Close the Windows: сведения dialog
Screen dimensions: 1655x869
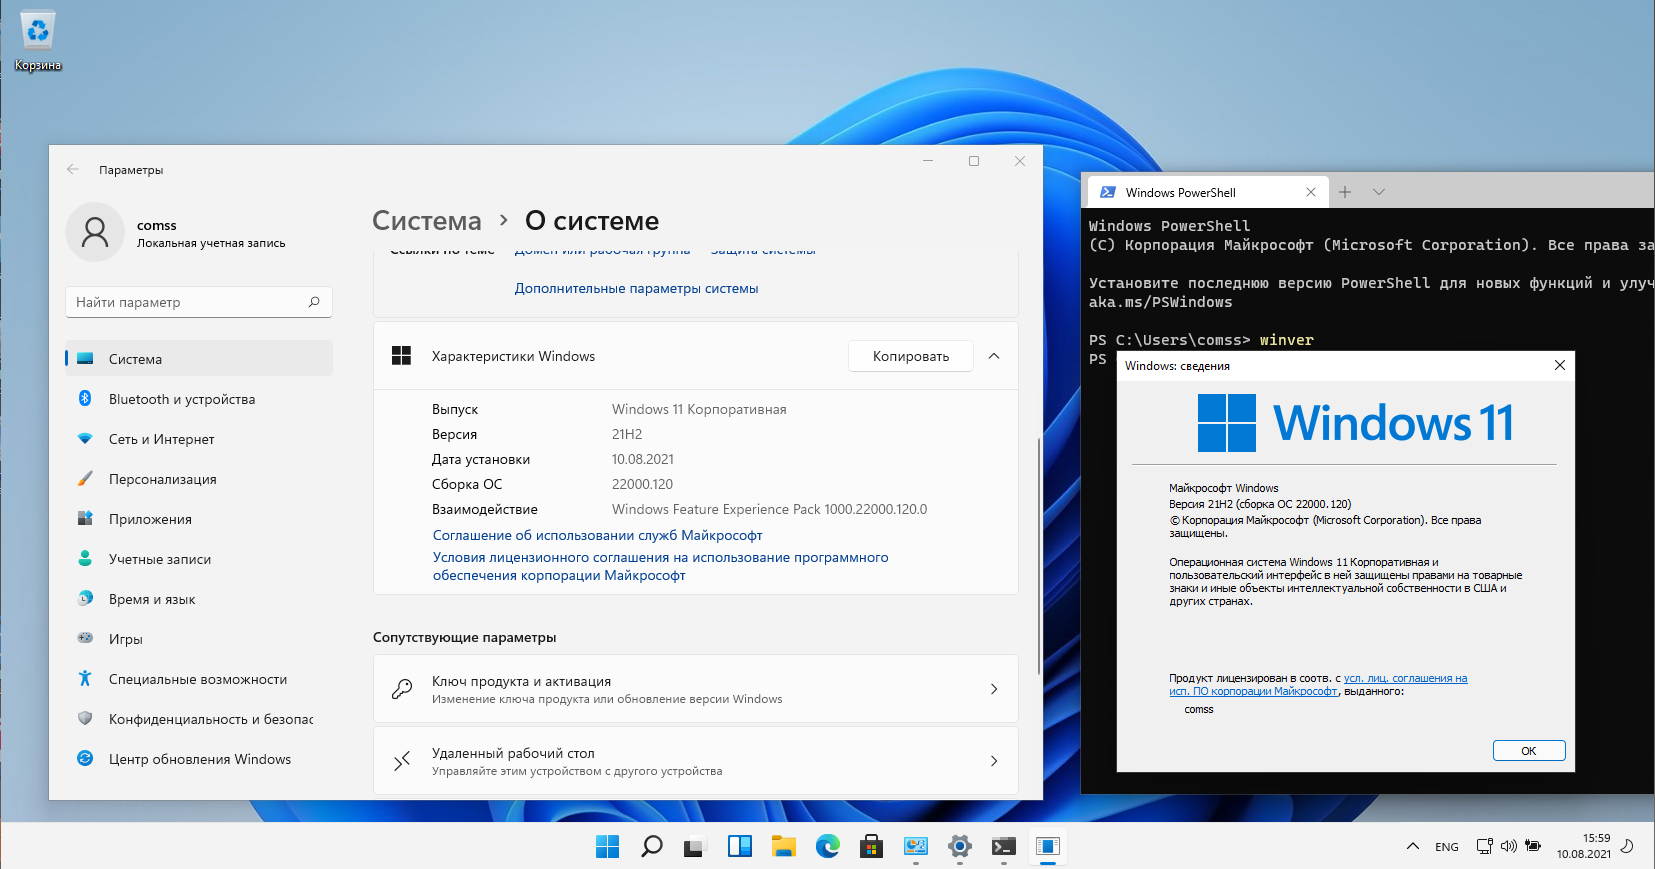1560,365
